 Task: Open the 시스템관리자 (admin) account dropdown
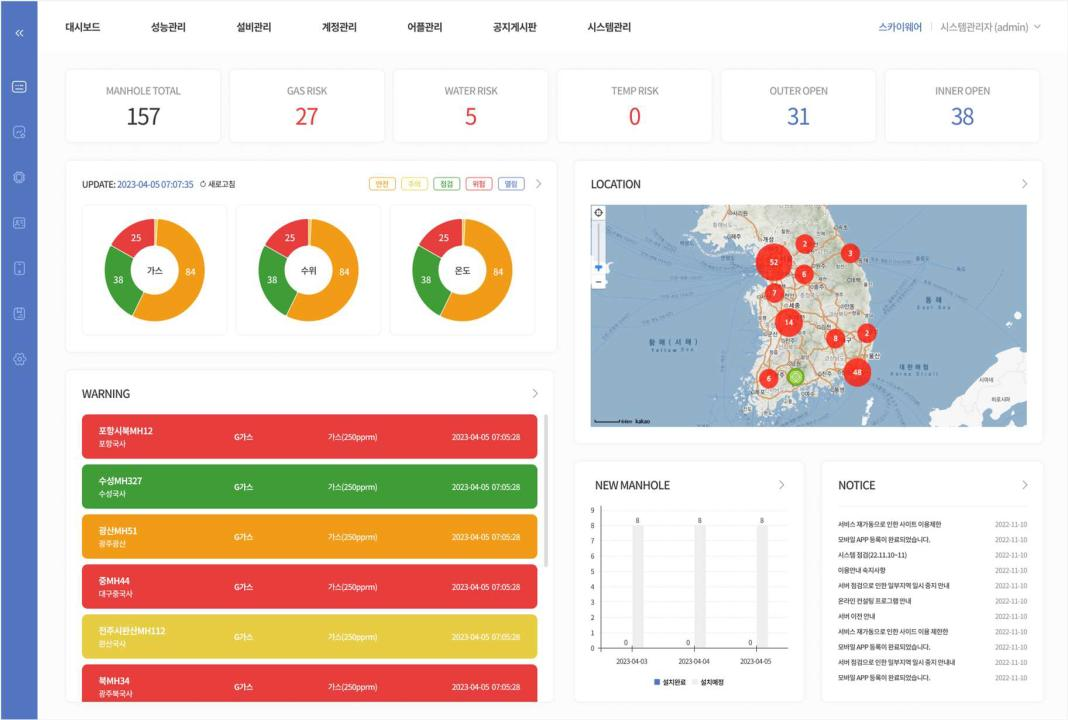[990, 27]
